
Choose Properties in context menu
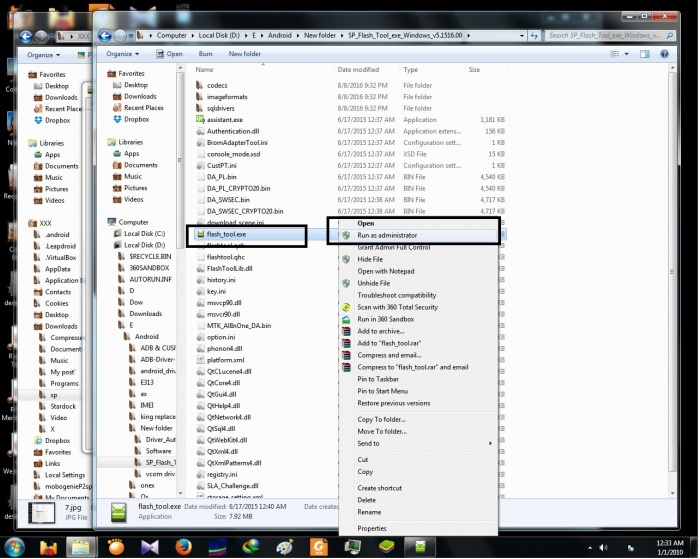coord(419,528)
